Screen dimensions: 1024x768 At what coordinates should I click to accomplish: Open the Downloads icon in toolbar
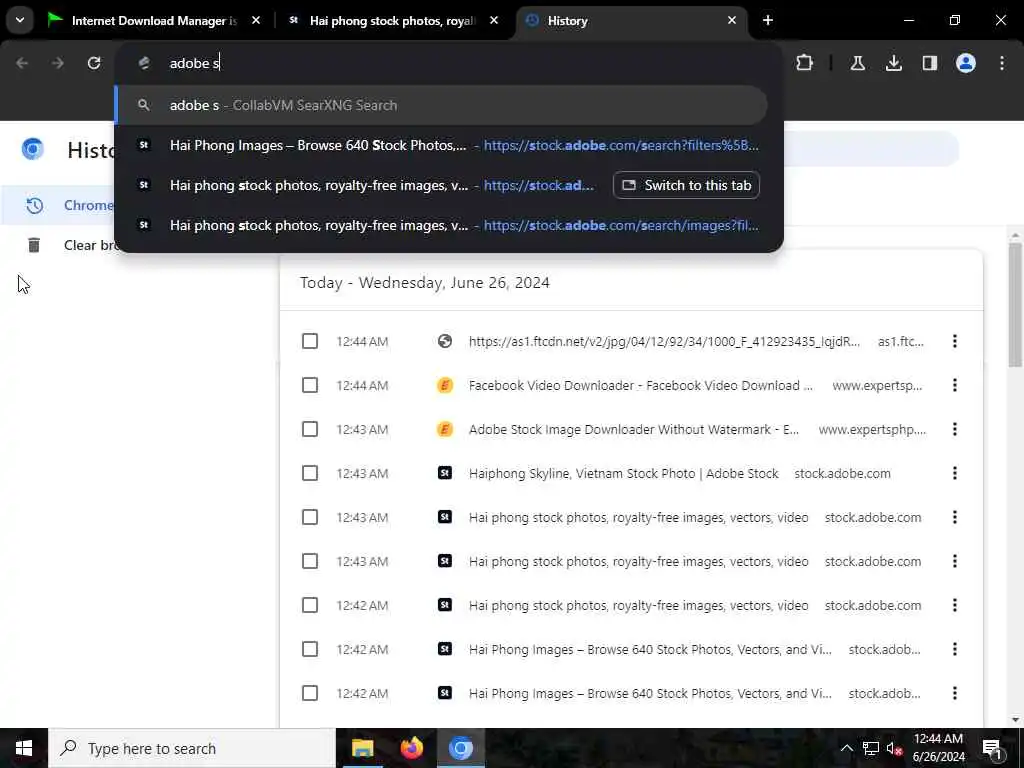(894, 63)
